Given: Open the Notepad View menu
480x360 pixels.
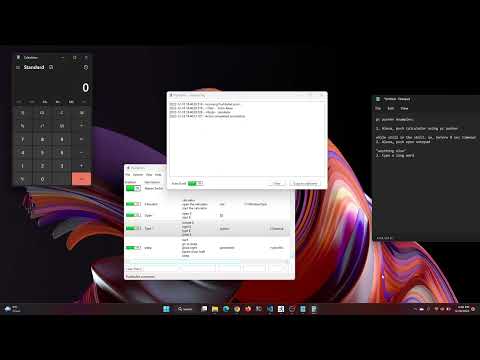Looking at the screenshot, I should coord(404,108).
